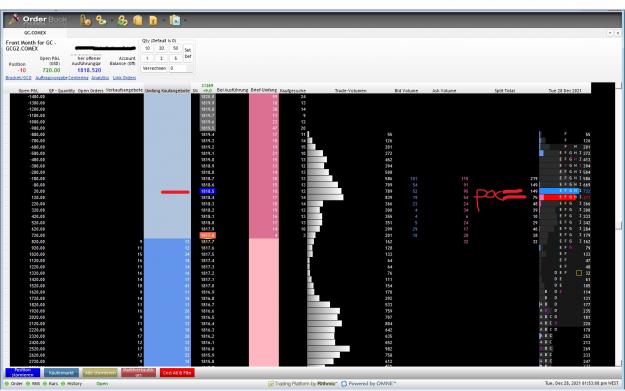Click the clipboard toolbar icon
Image resolution: width=625 pixels, height=391 pixels.
click(x=175, y=20)
